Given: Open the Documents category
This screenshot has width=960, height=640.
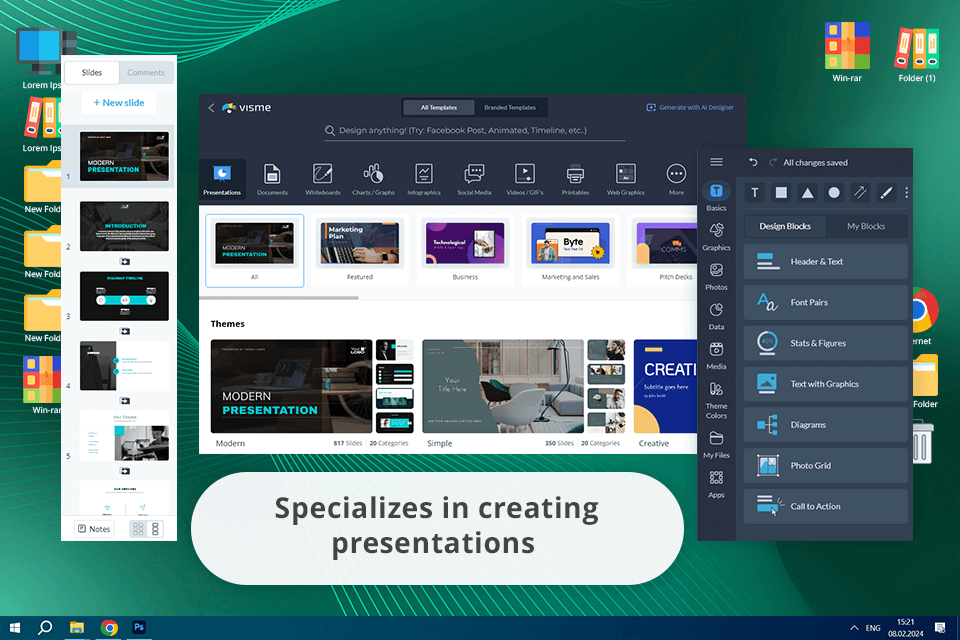Looking at the screenshot, I should coord(272,179).
